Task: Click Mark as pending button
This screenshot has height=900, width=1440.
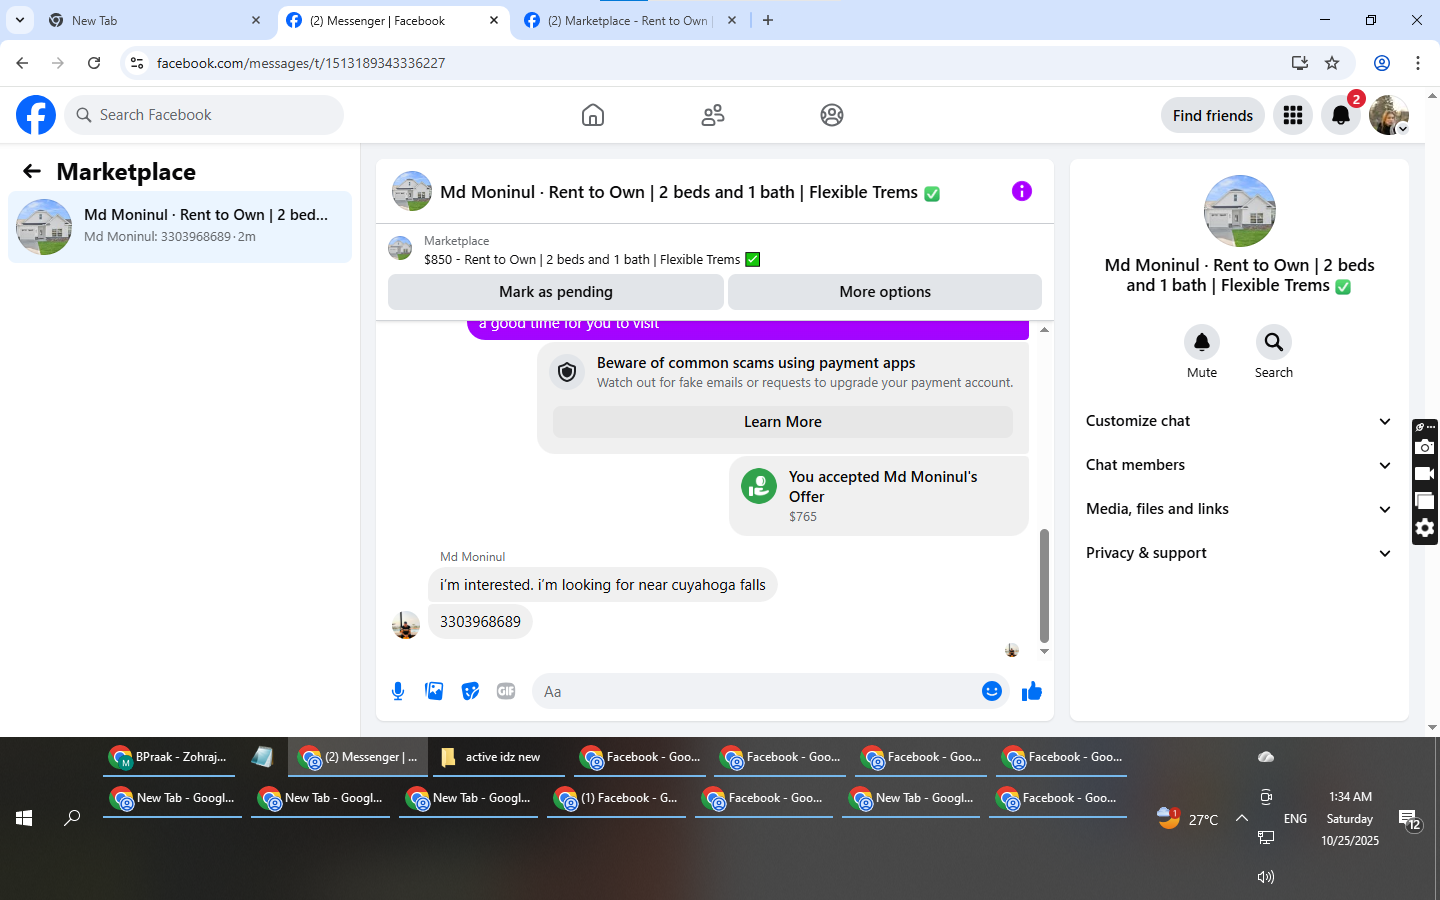Action: click(556, 292)
